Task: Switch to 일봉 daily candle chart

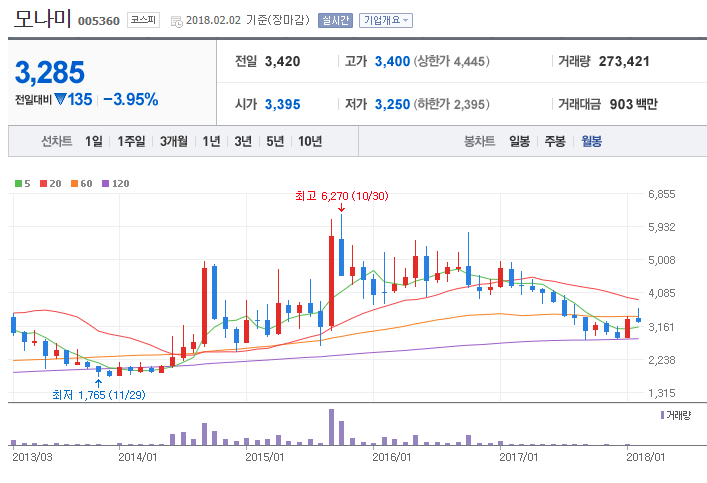Action: 519,141
